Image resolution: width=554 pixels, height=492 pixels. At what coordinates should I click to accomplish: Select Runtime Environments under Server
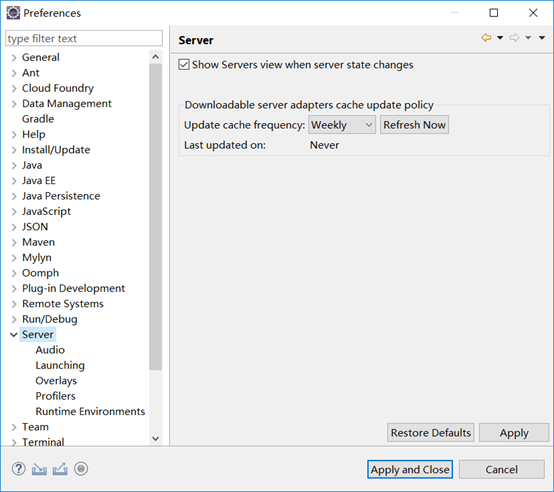[x=90, y=411]
